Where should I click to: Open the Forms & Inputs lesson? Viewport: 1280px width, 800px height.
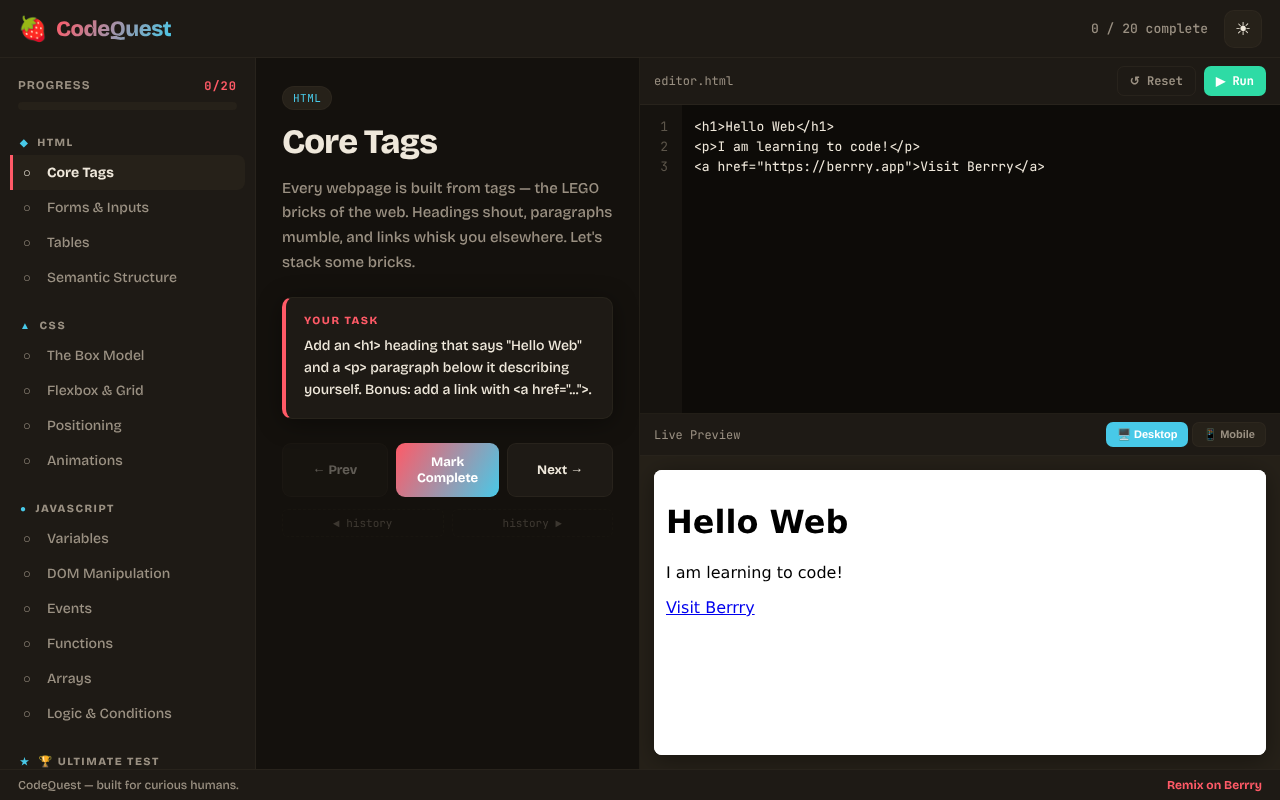click(127, 207)
